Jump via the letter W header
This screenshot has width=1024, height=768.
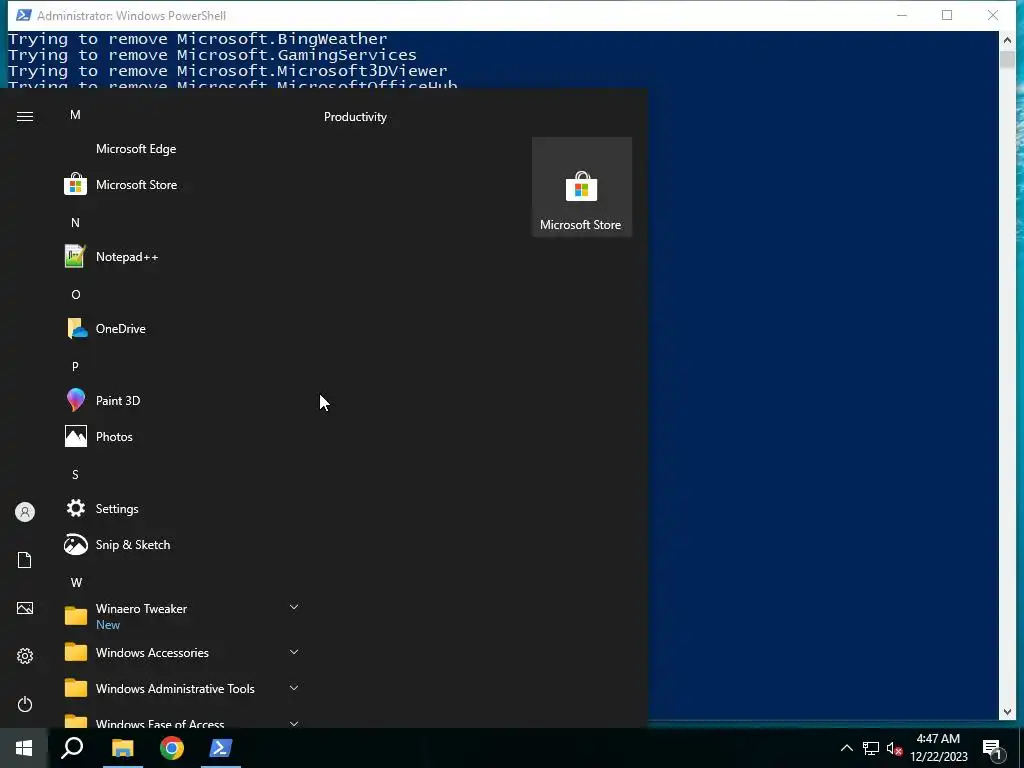76,583
